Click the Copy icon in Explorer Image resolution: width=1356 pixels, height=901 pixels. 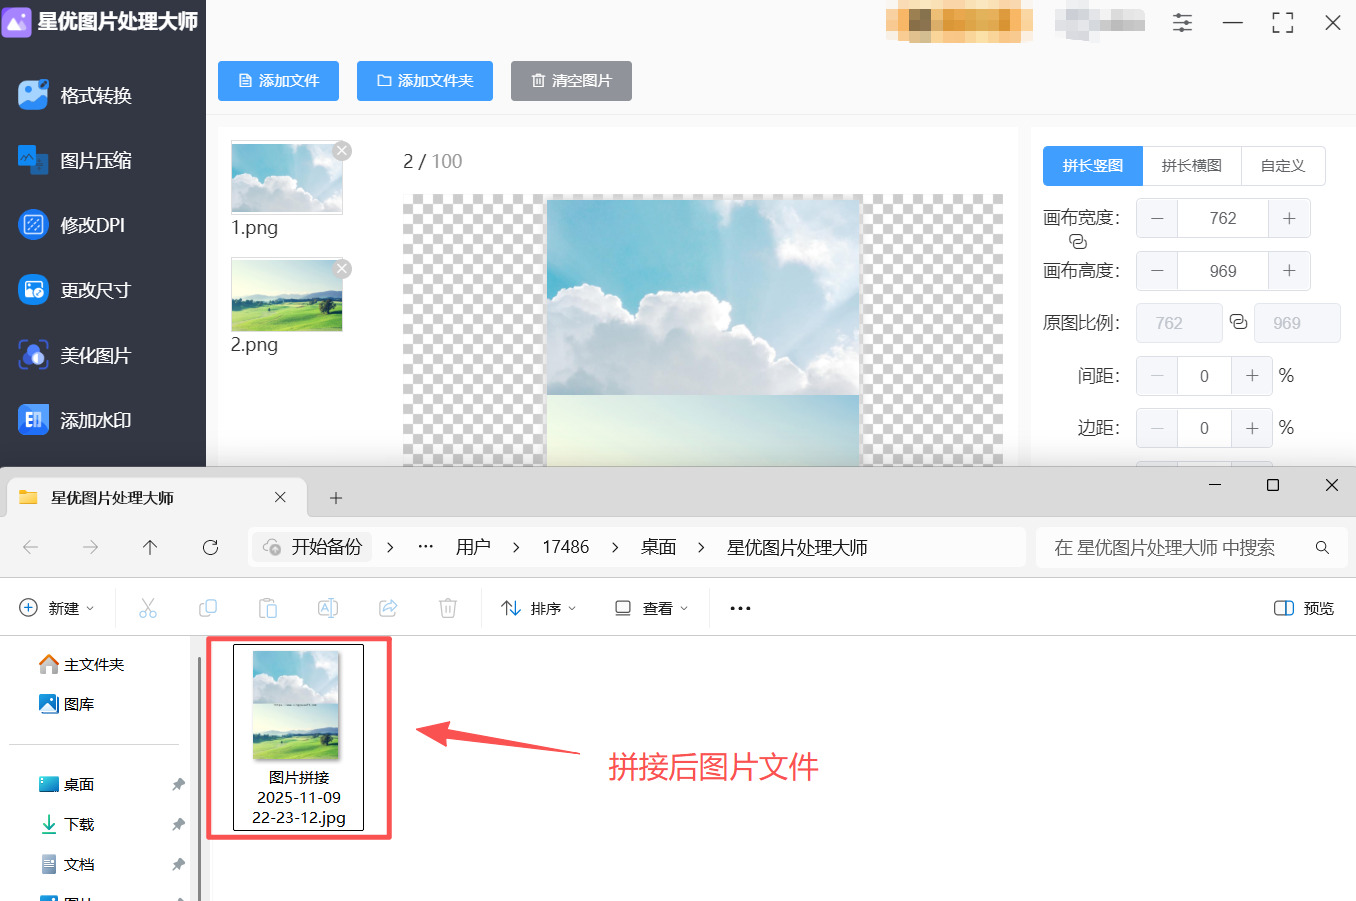(x=208, y=608)
